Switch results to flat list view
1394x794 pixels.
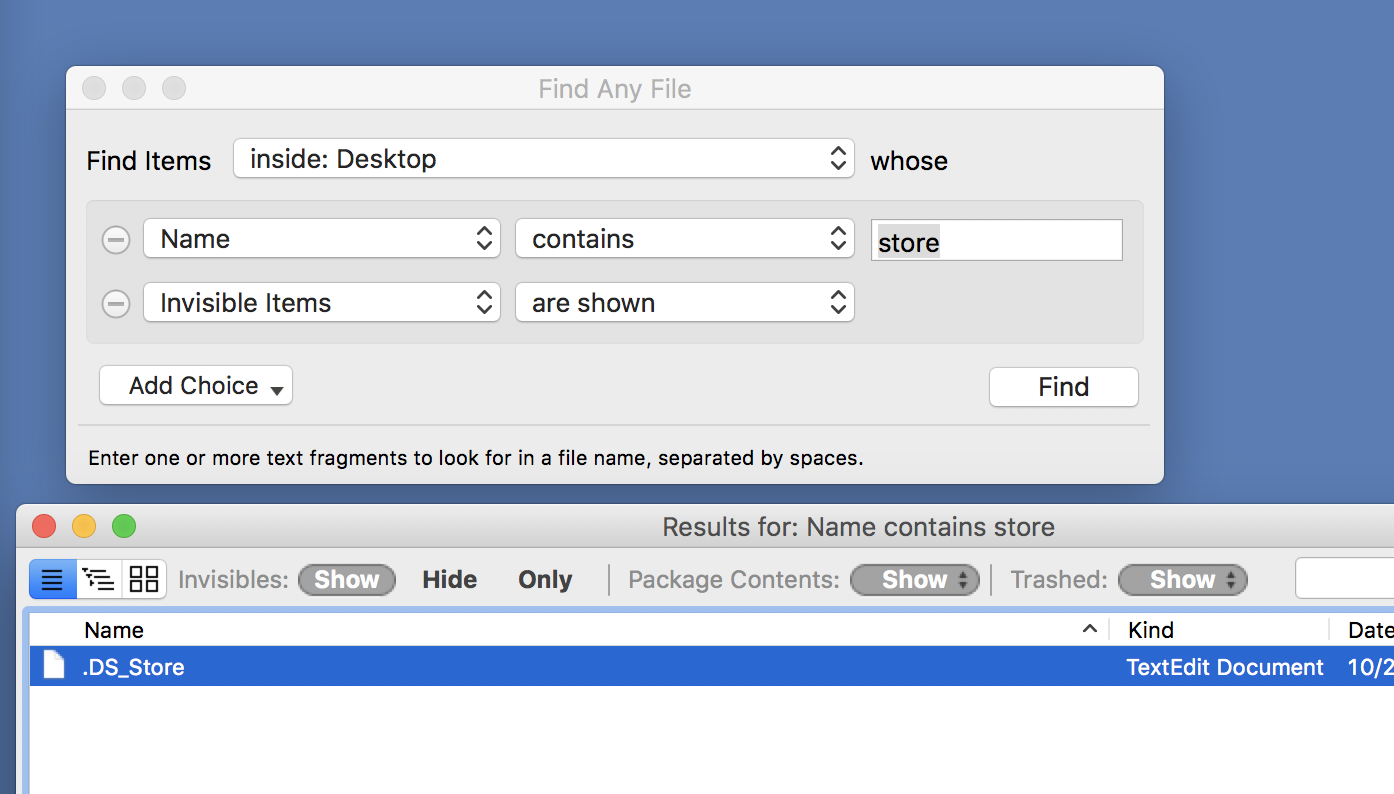53,579
